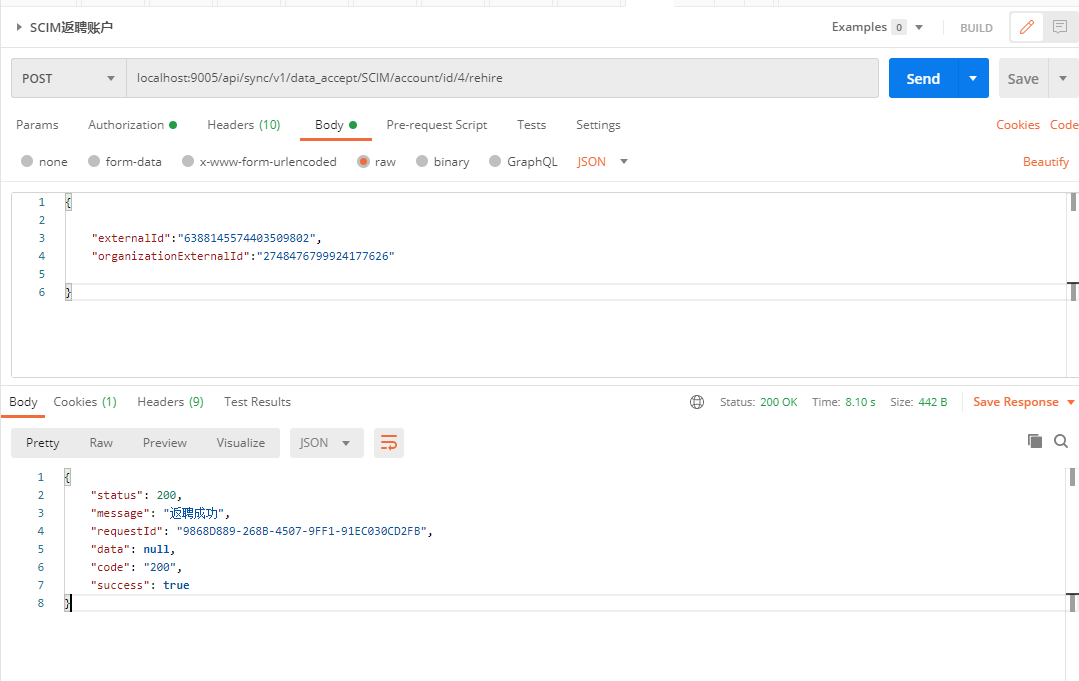Screen dimensions: 1079x681
Task: Choose the binary body option
Action: (x=422, y=162)
